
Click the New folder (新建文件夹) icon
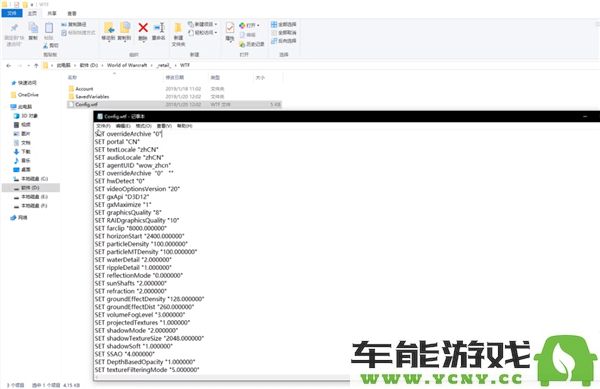pyautogui.click(x=178, y=28)
